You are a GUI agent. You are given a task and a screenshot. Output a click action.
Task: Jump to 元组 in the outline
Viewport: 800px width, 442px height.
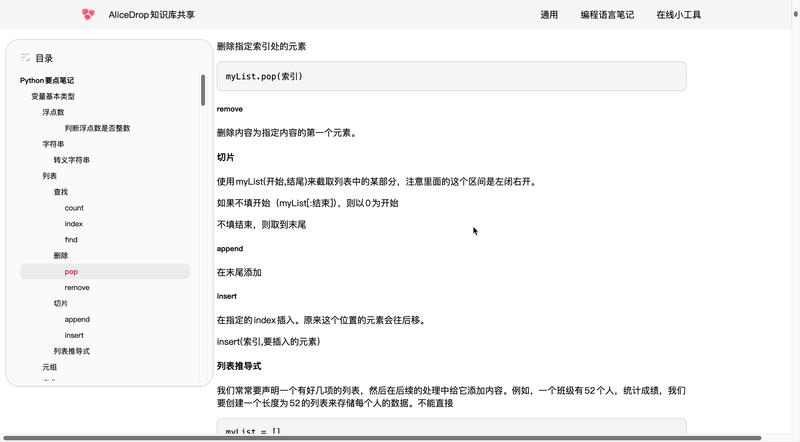[49, 367]
